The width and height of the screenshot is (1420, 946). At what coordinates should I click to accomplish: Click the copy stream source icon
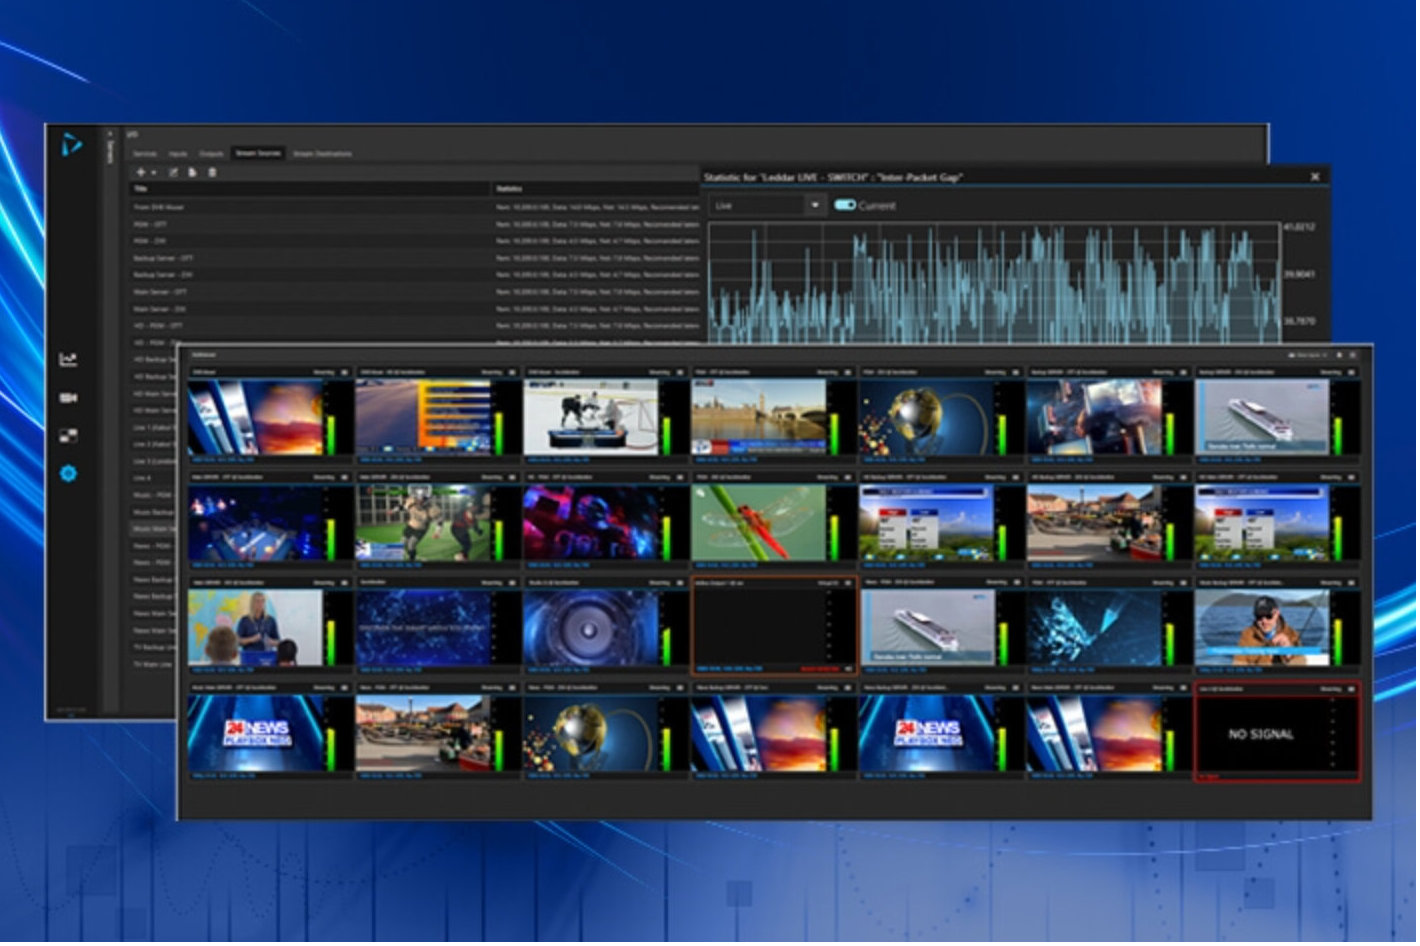(x=193, y=173)
